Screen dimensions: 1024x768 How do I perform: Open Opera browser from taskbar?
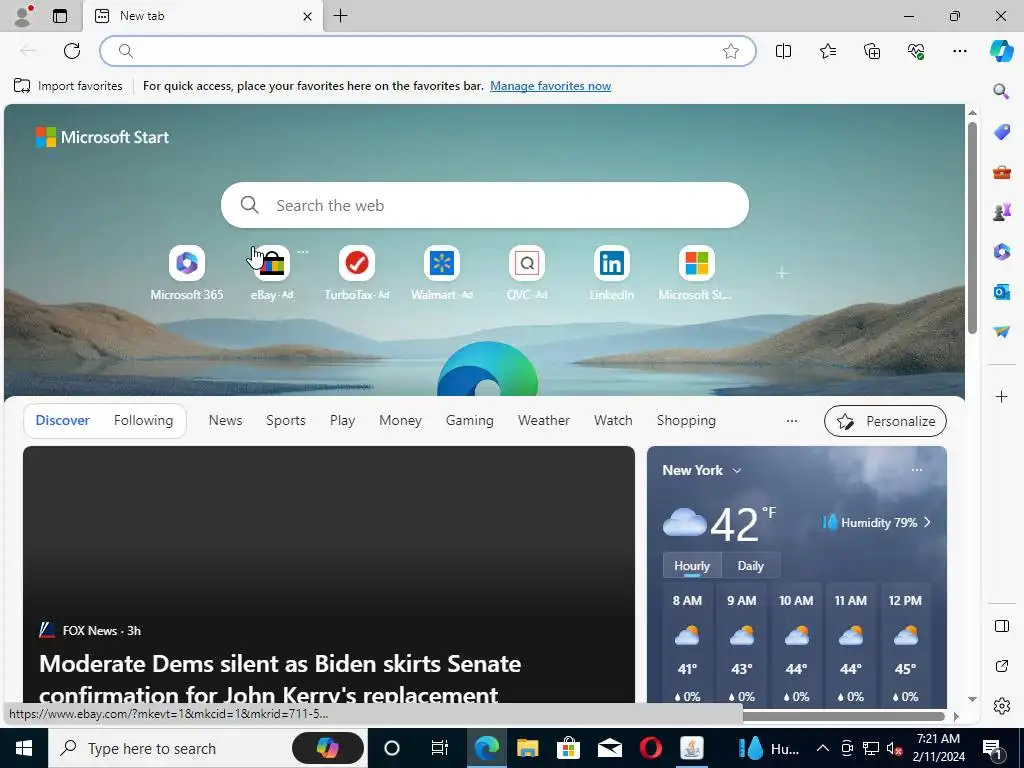pyautogui.click(x=650, y=748)
